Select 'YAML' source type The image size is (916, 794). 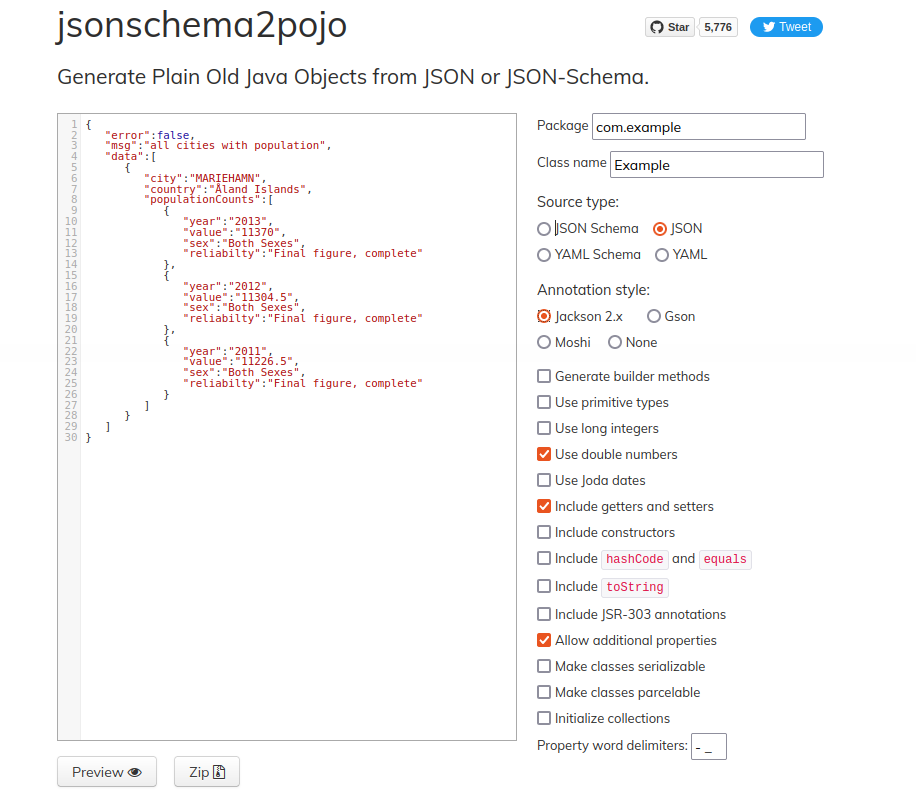pos(660,254)
